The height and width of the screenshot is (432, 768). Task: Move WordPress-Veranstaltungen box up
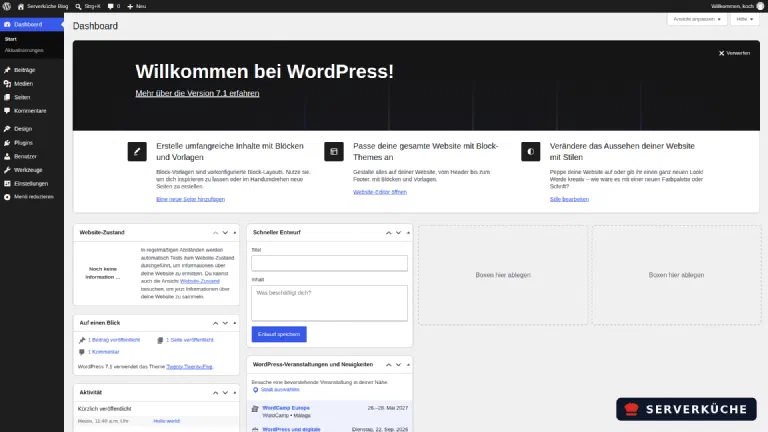pos(388,365)
